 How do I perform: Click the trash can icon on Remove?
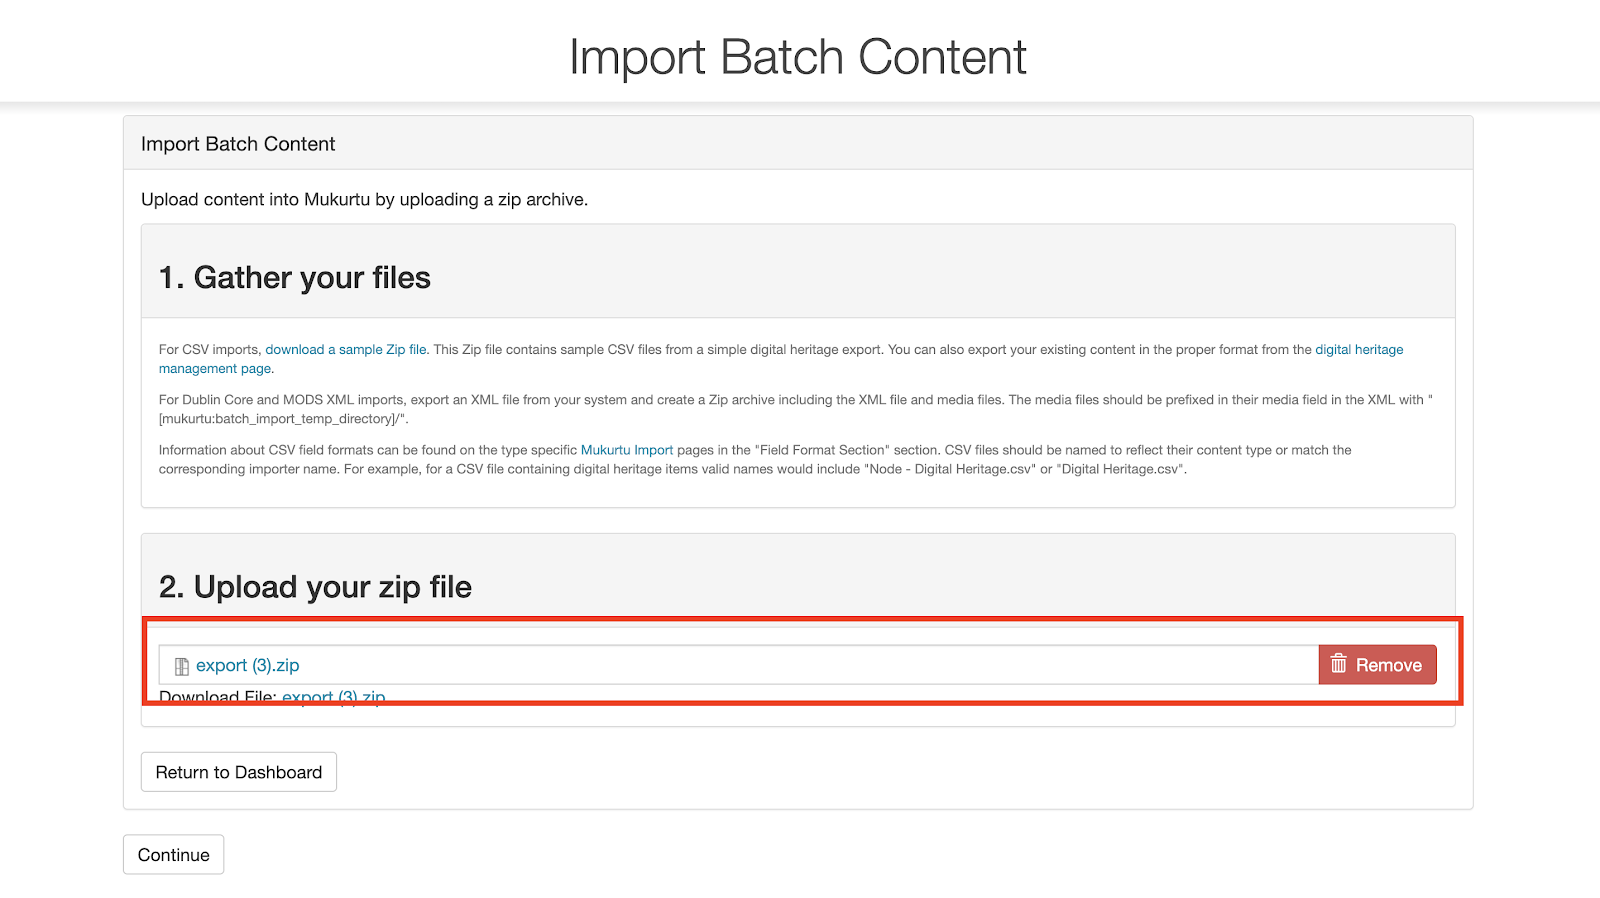tap(1338, 664)
